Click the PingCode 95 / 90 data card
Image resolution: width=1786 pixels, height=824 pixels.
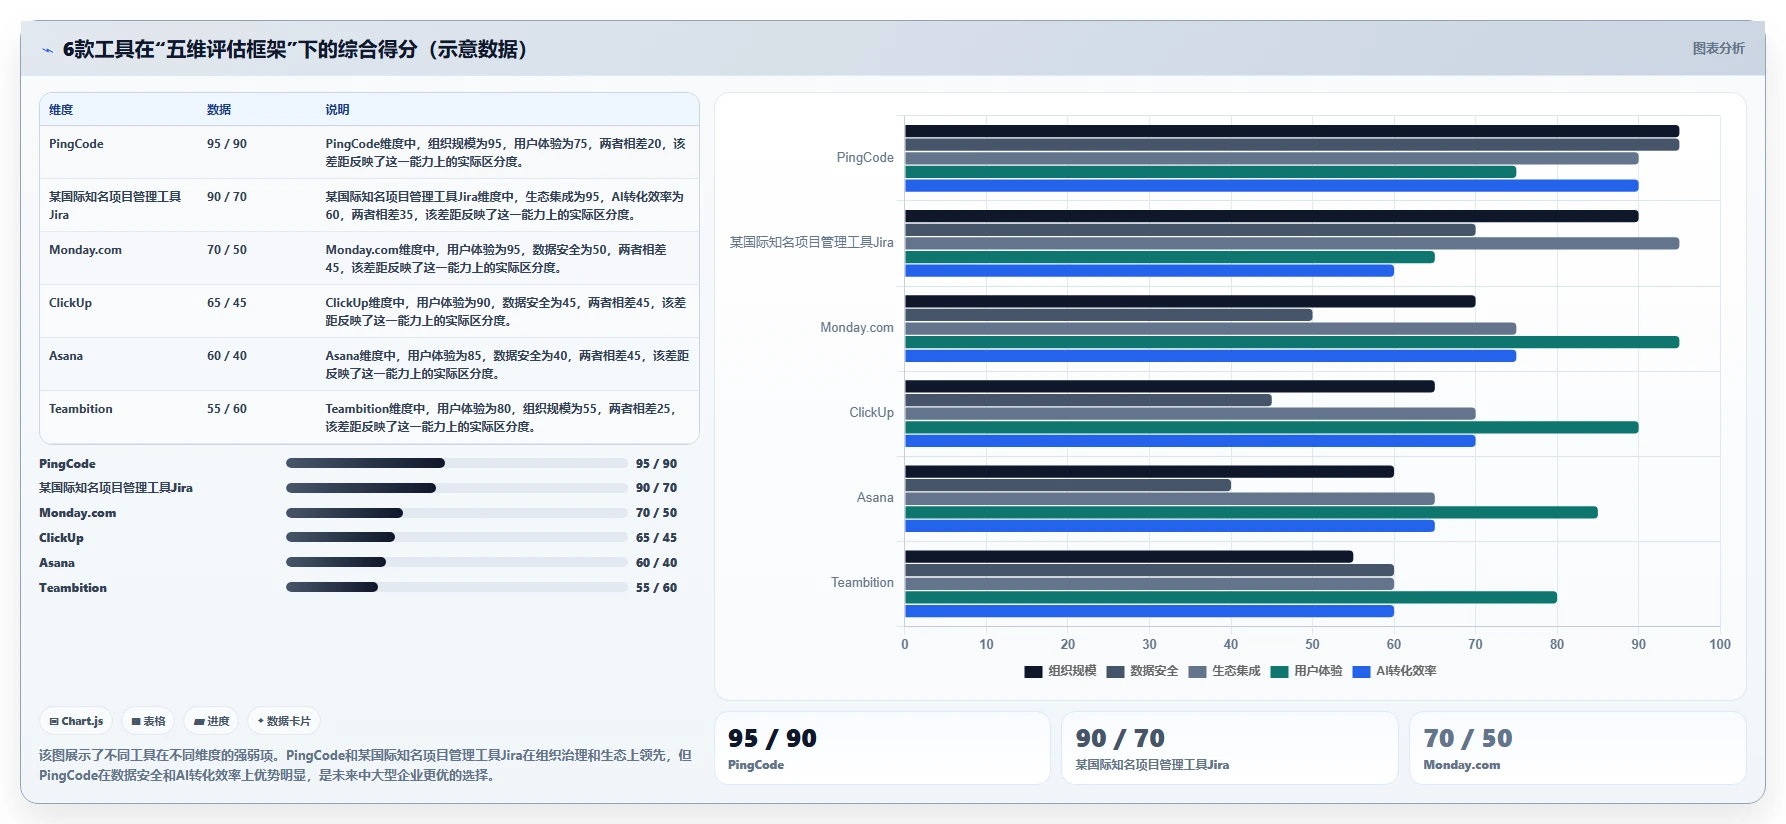pos(882,748)
